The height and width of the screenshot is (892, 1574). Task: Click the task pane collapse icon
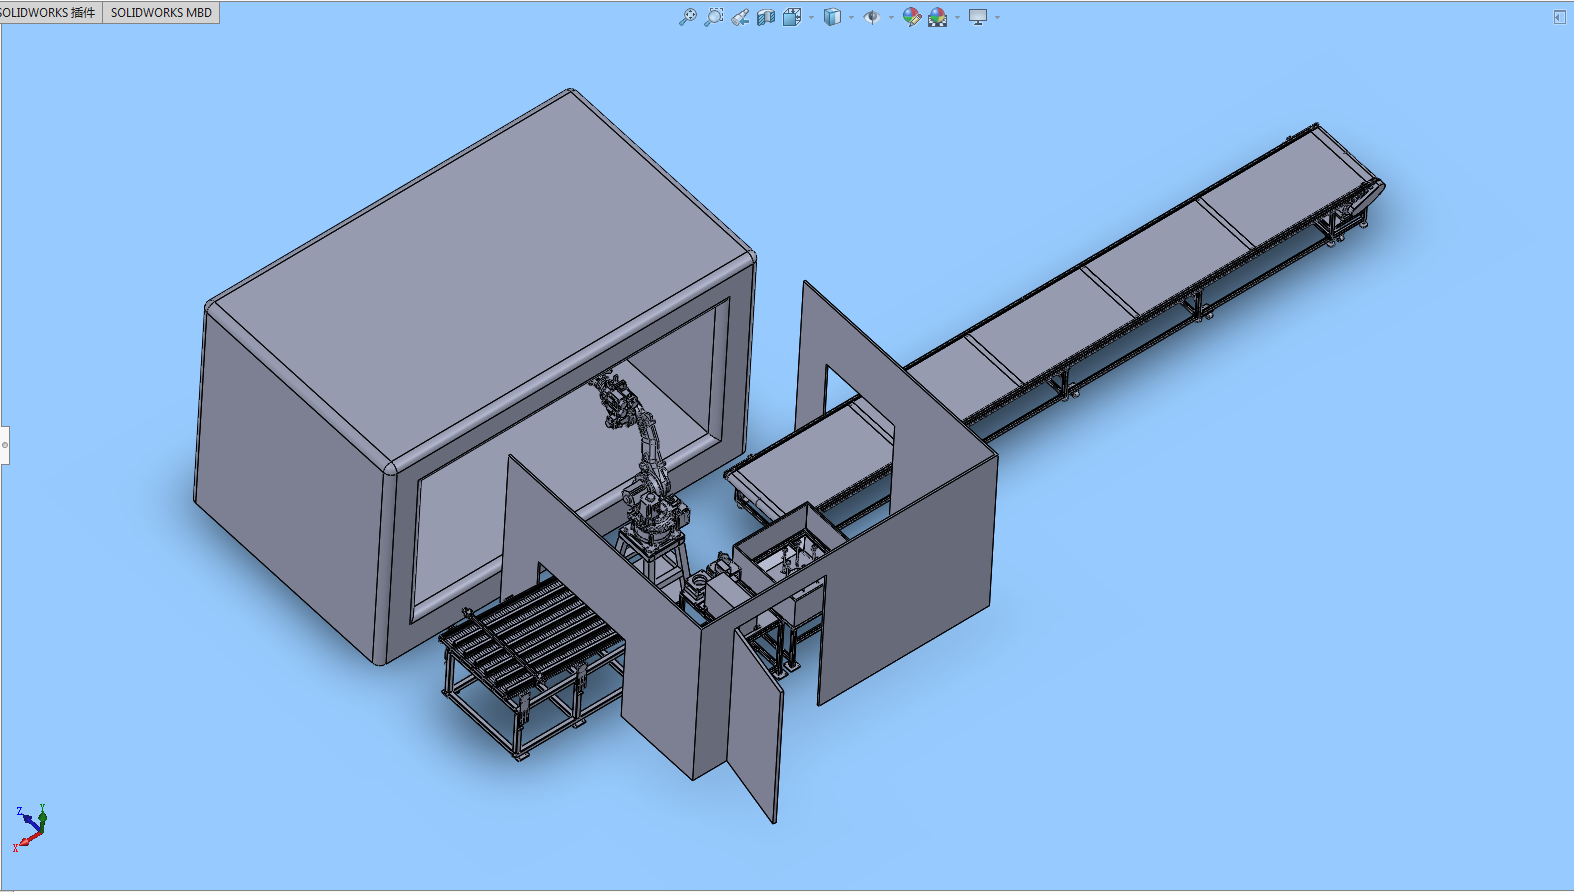point(1559,17)
